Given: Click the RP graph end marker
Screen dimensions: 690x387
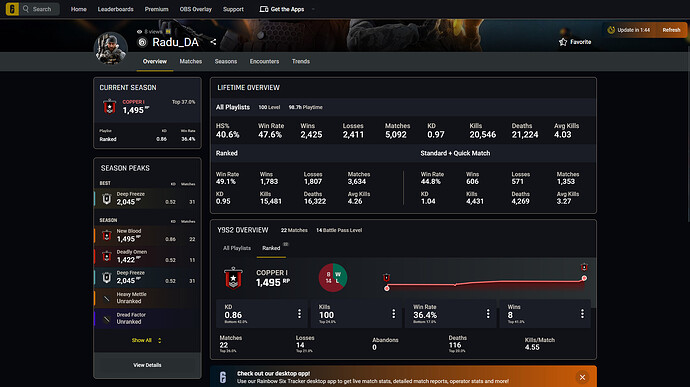Looking at the screenshot, I should pyautogui.click(x=584, y=278).
